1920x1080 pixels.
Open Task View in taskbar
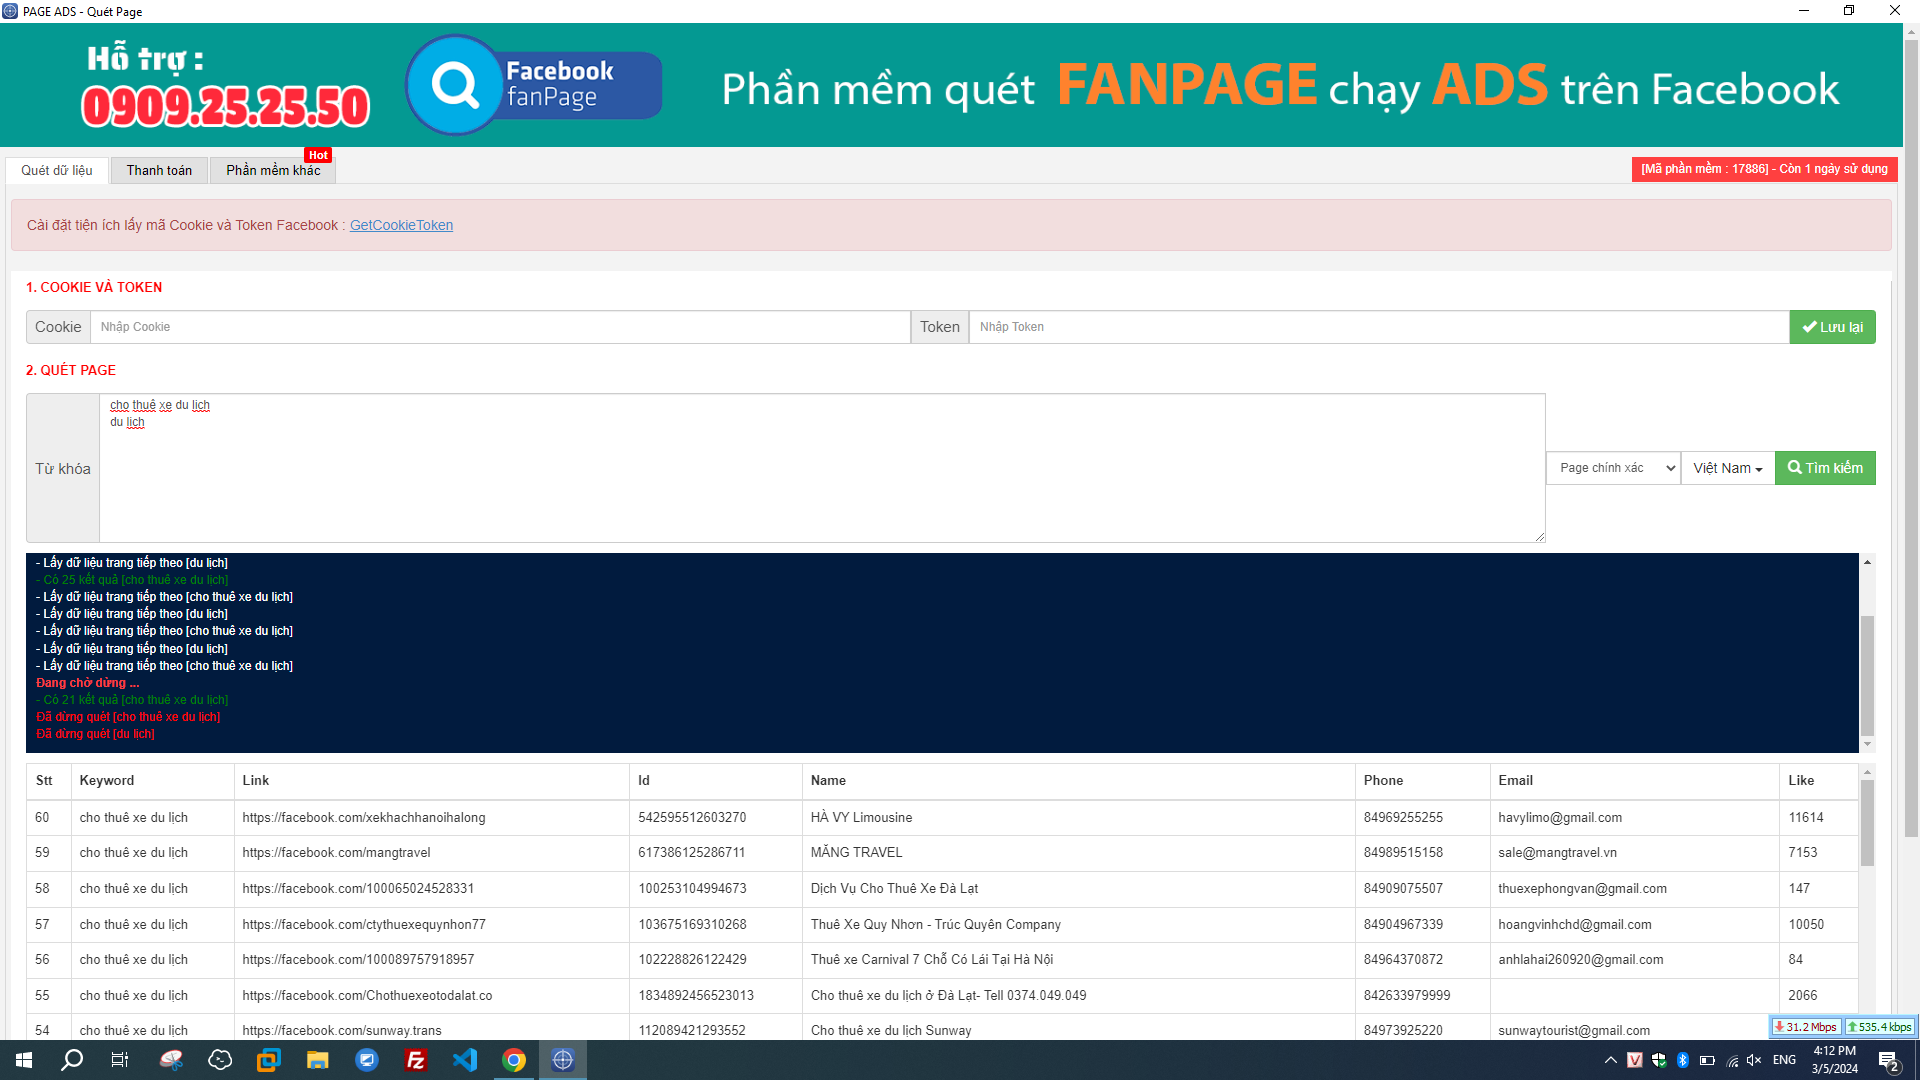click(120, 1060)
